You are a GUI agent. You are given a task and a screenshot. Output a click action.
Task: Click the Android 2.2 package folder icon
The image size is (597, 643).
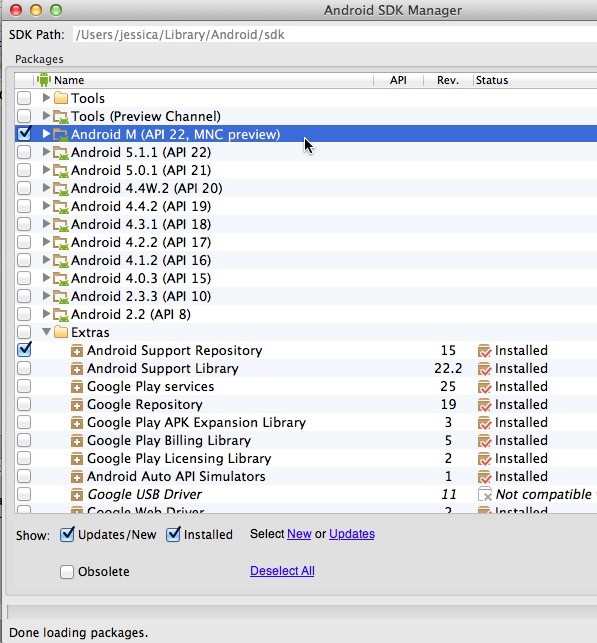coord(61,315)
